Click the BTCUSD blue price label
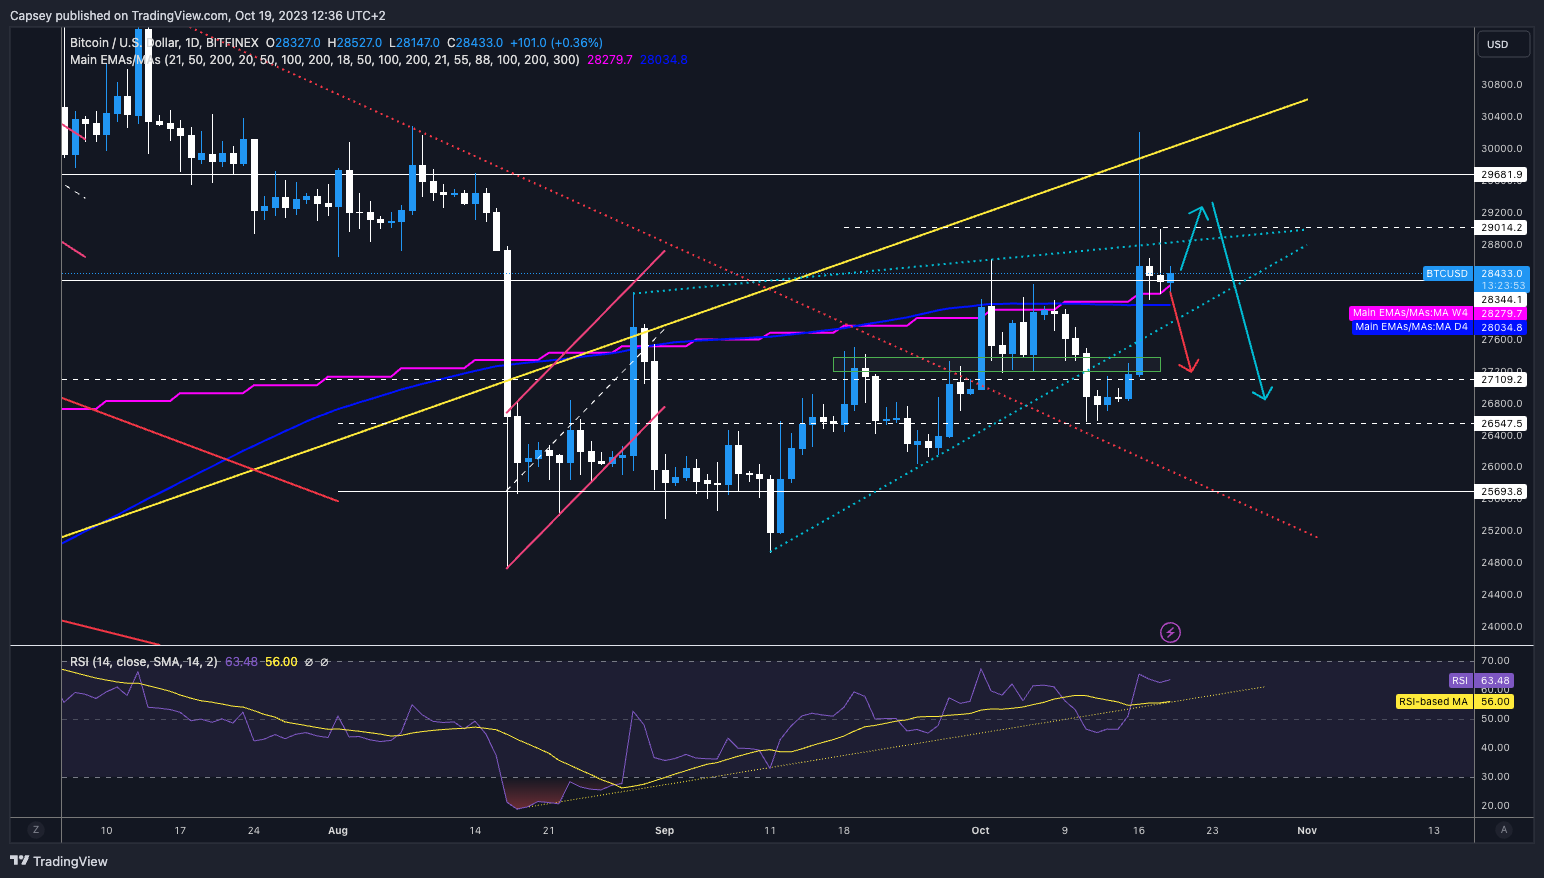Viewport: 1544px width, 878px height. pyautogui.click(x=1447, y=273)
